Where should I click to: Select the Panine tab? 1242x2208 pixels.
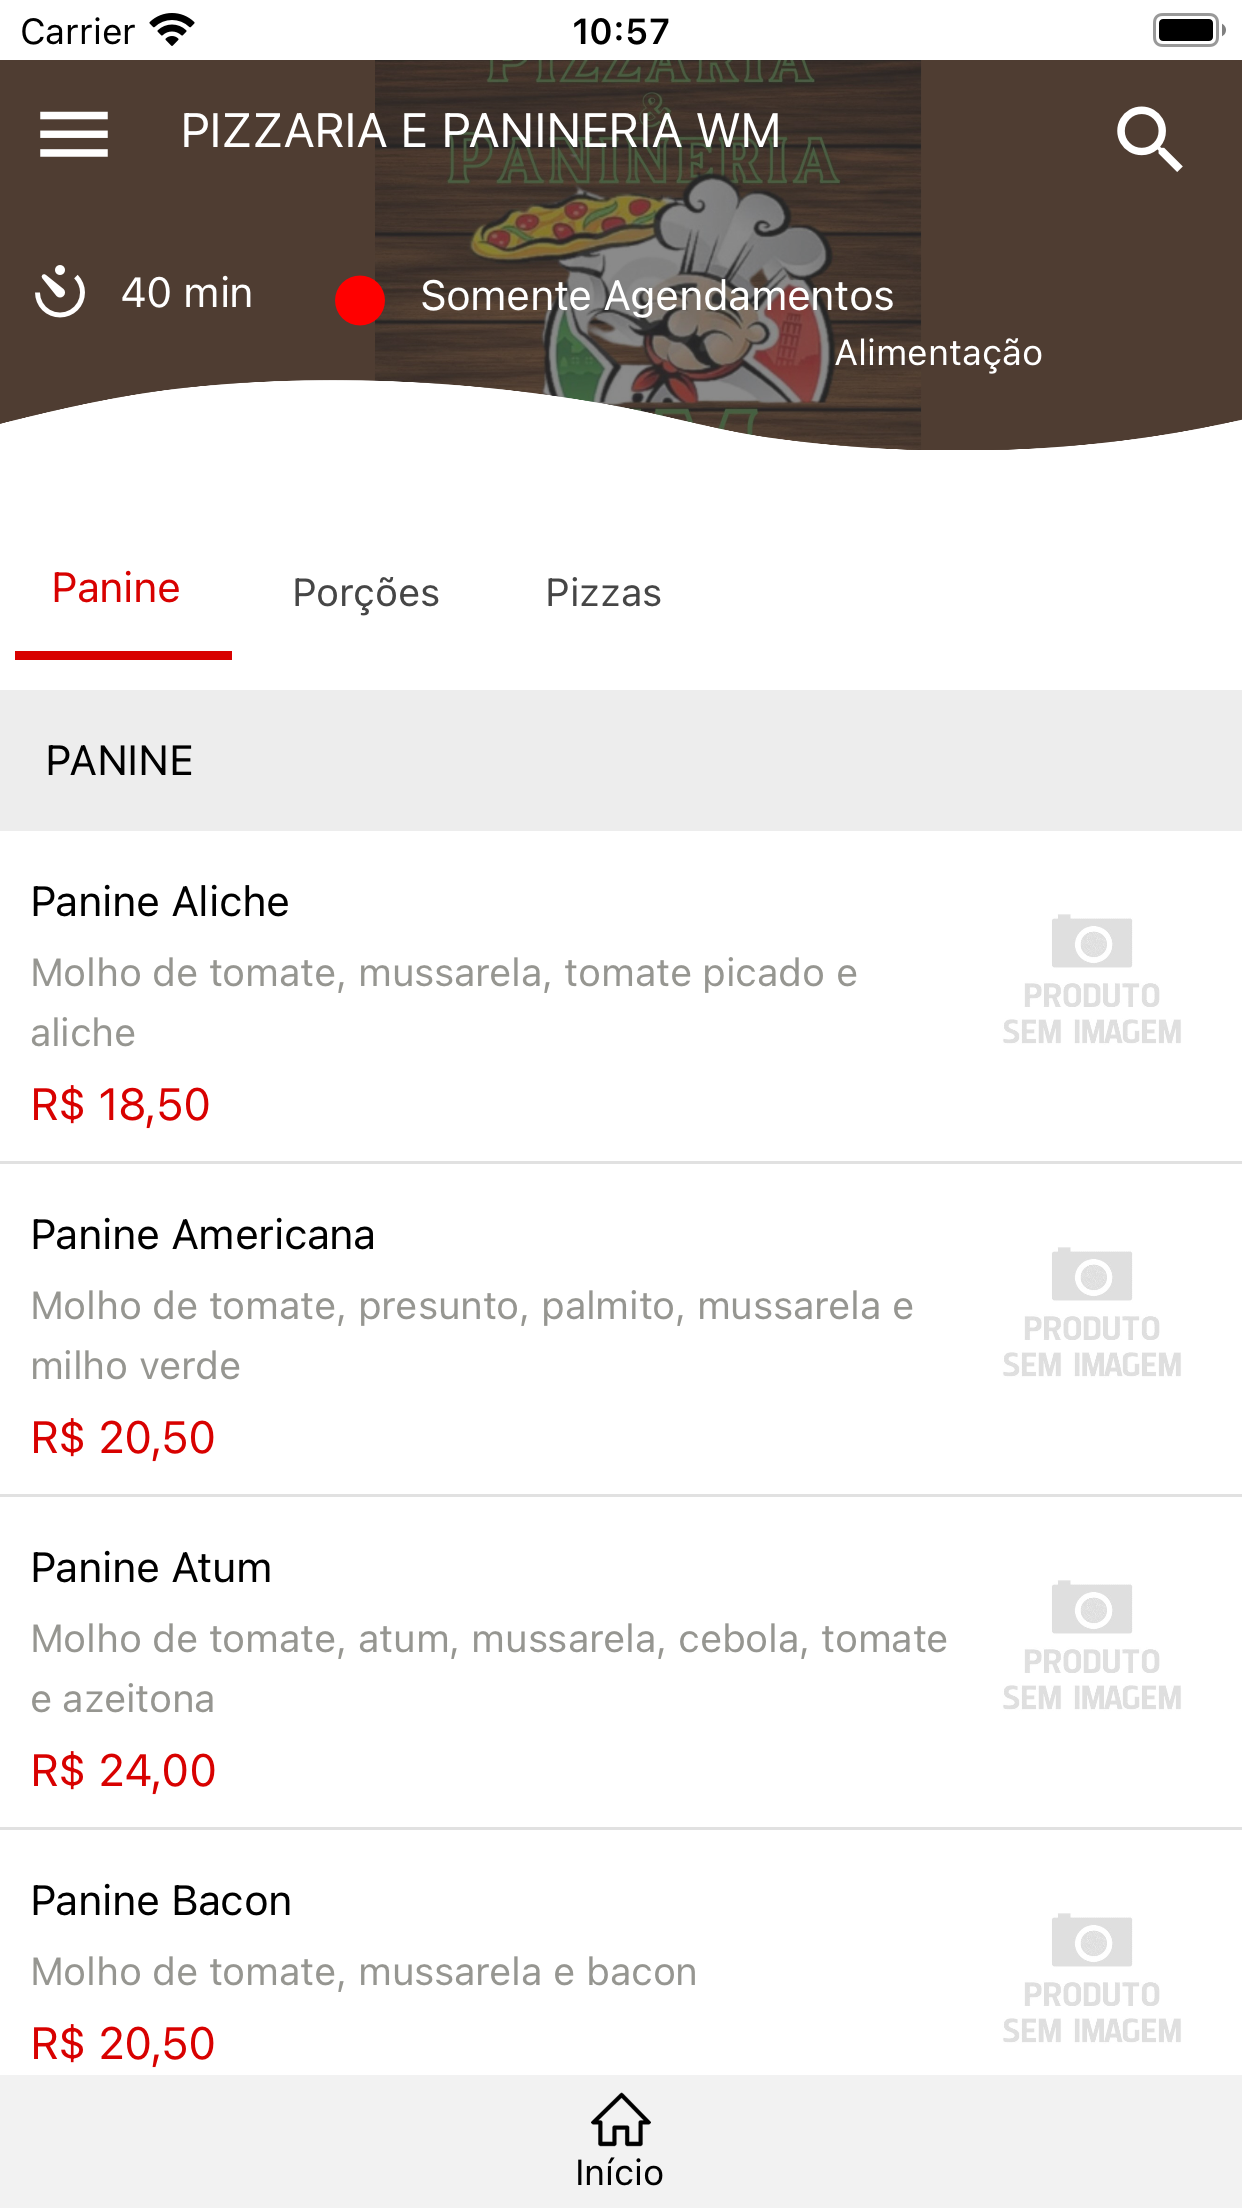coord(116,588)
